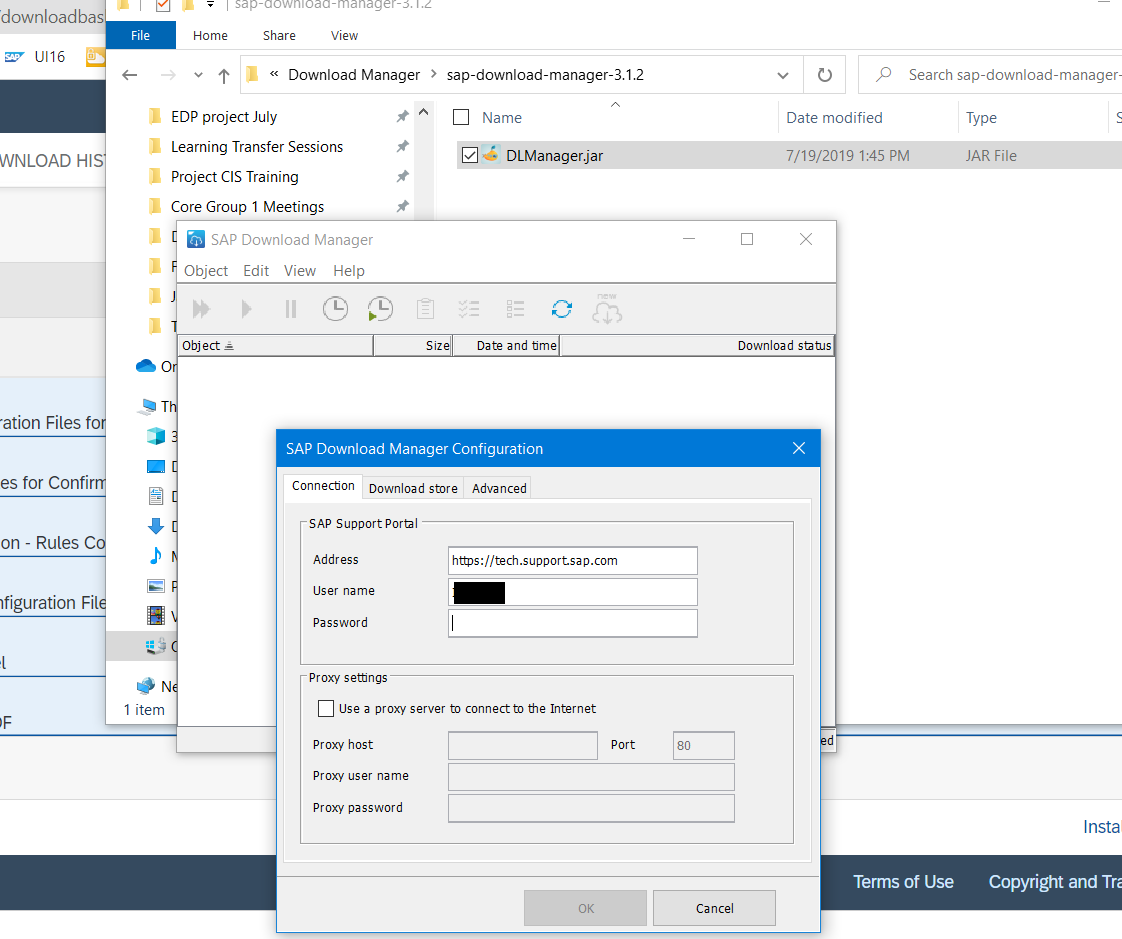Click the Terms of Use link
This screenshot has width=1122, height=939.
903,882
